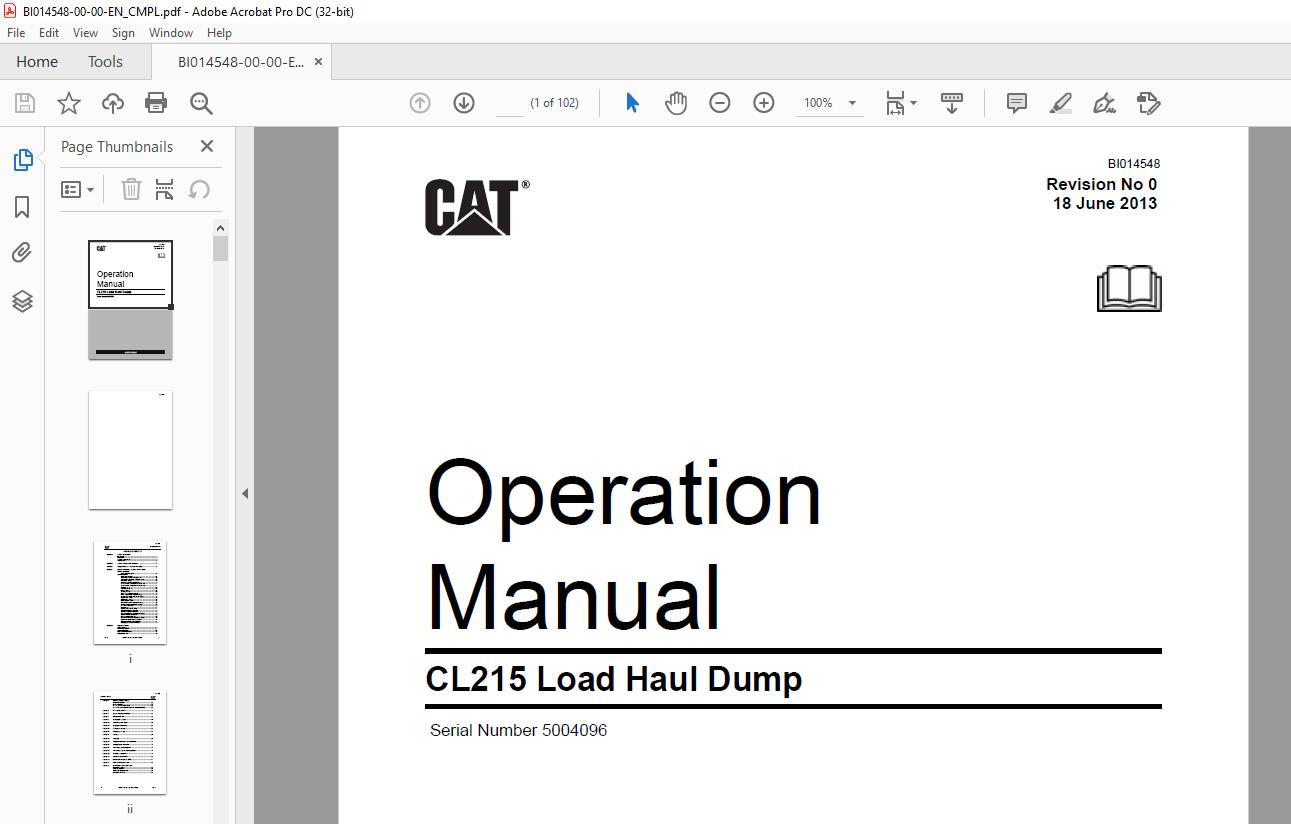The image size is (1291, 824).
Task: Click the CAT logo on the page
Action: coord(477,207)
